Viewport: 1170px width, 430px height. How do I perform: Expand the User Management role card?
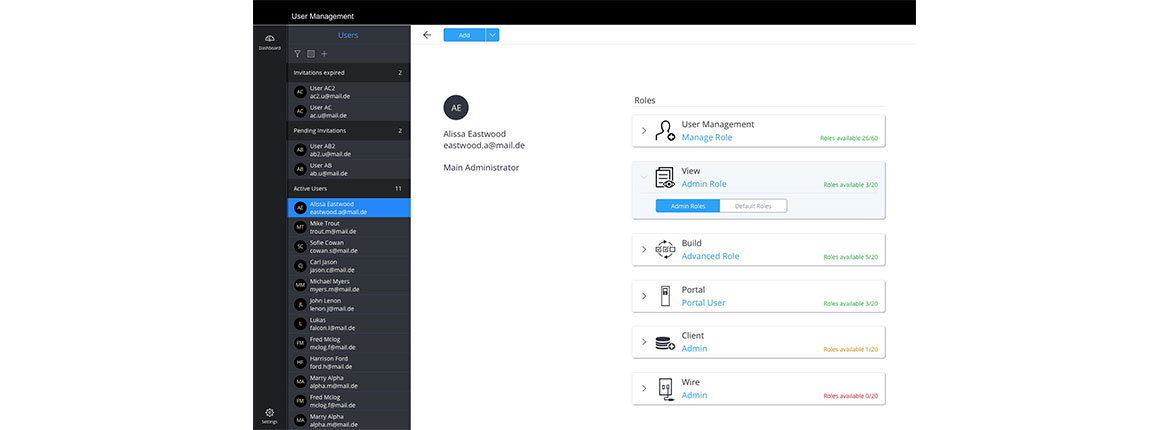(644, 131)
